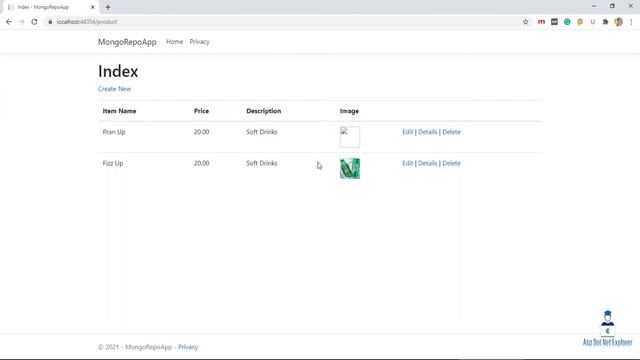Viewport: 640px width, 360px height.
Task: Select 'Soft Drinks' description in Fizz Up row
Action: click(x=262, y=163)
